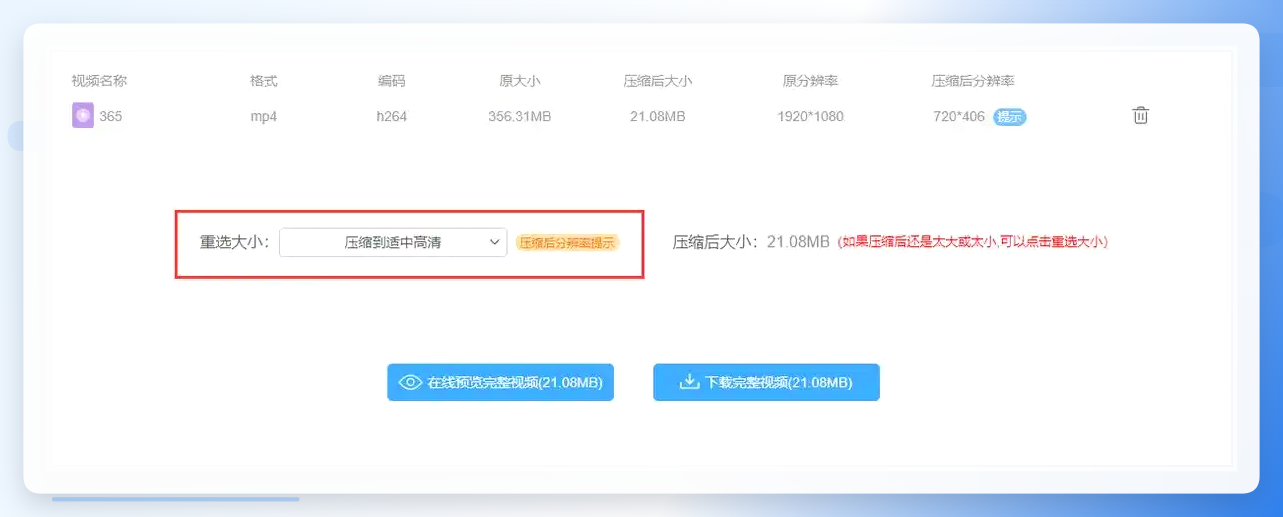
Task: Click the blue 提示 badge next to 720*406
Action: click(1010, 117)
